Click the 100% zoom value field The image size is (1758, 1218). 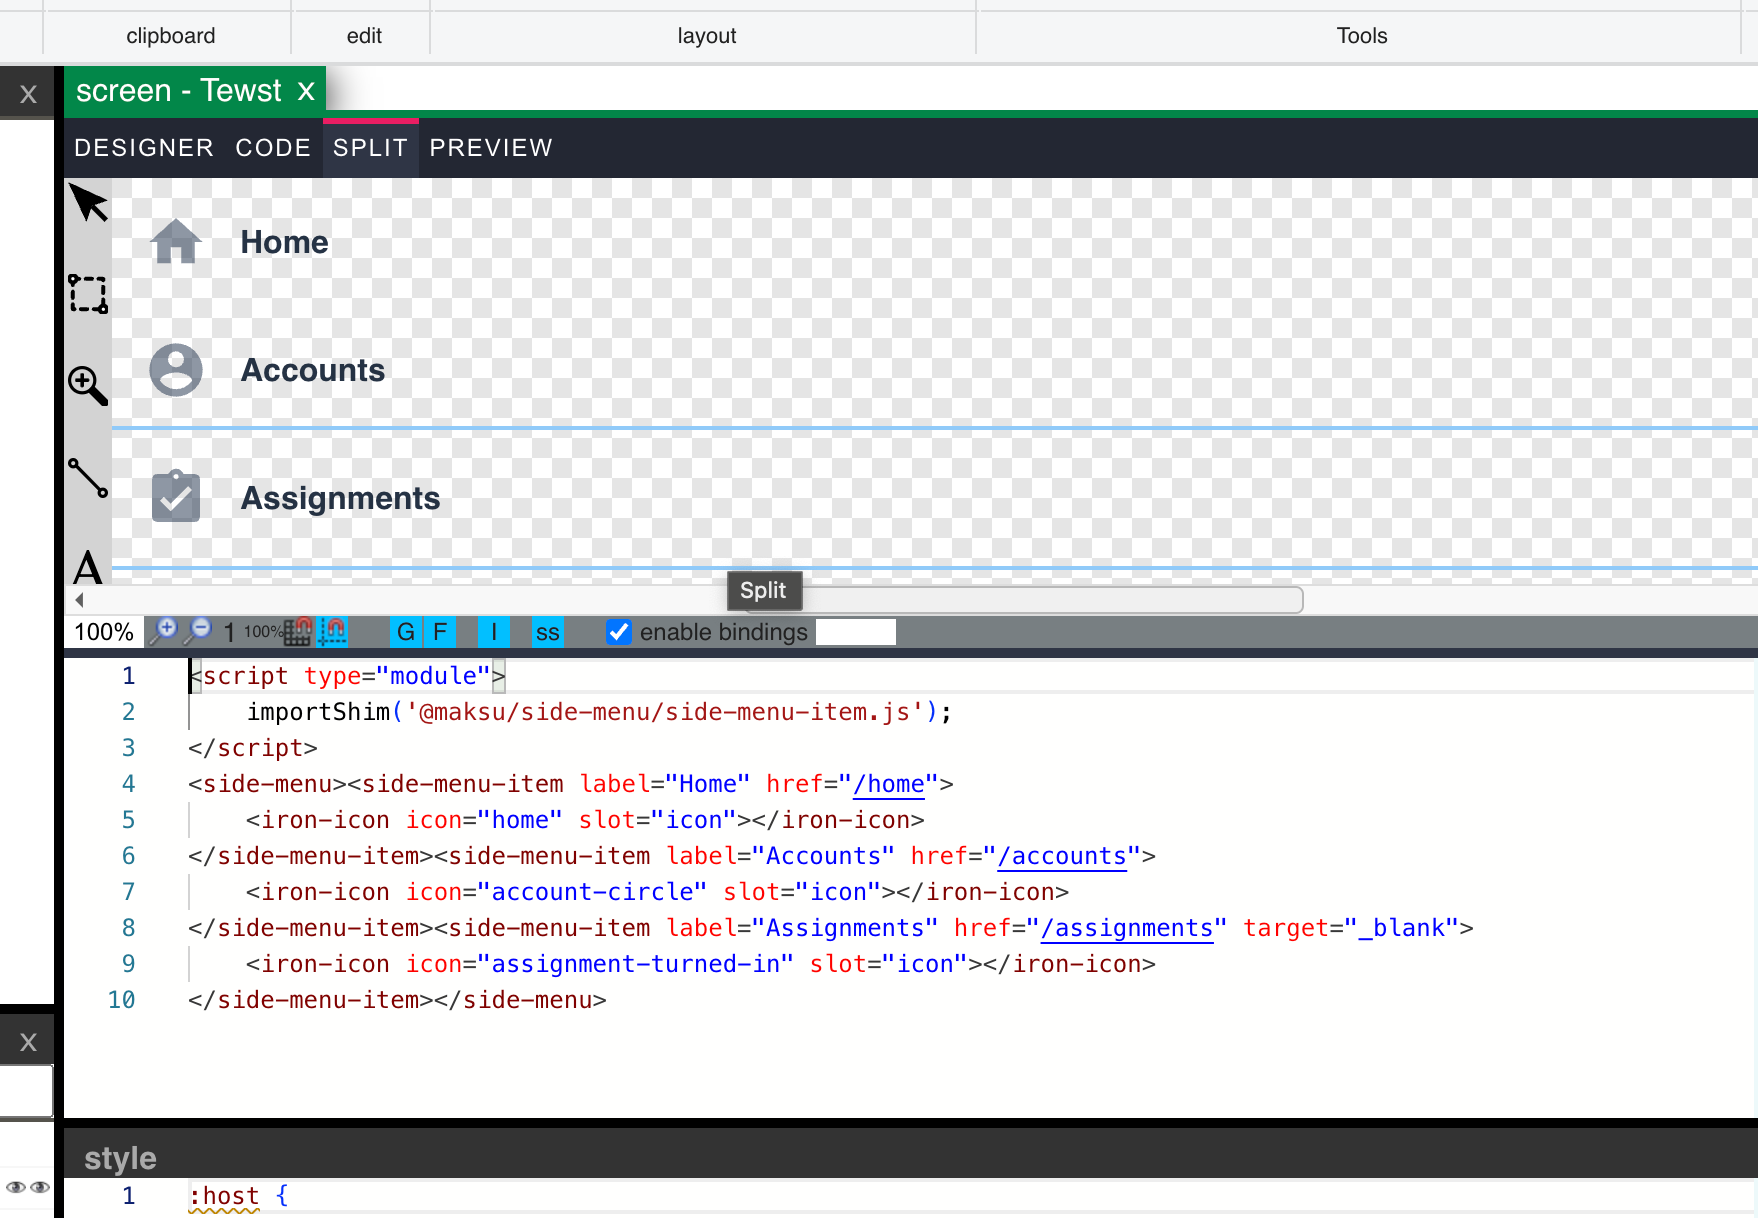(x=104, y=632)
